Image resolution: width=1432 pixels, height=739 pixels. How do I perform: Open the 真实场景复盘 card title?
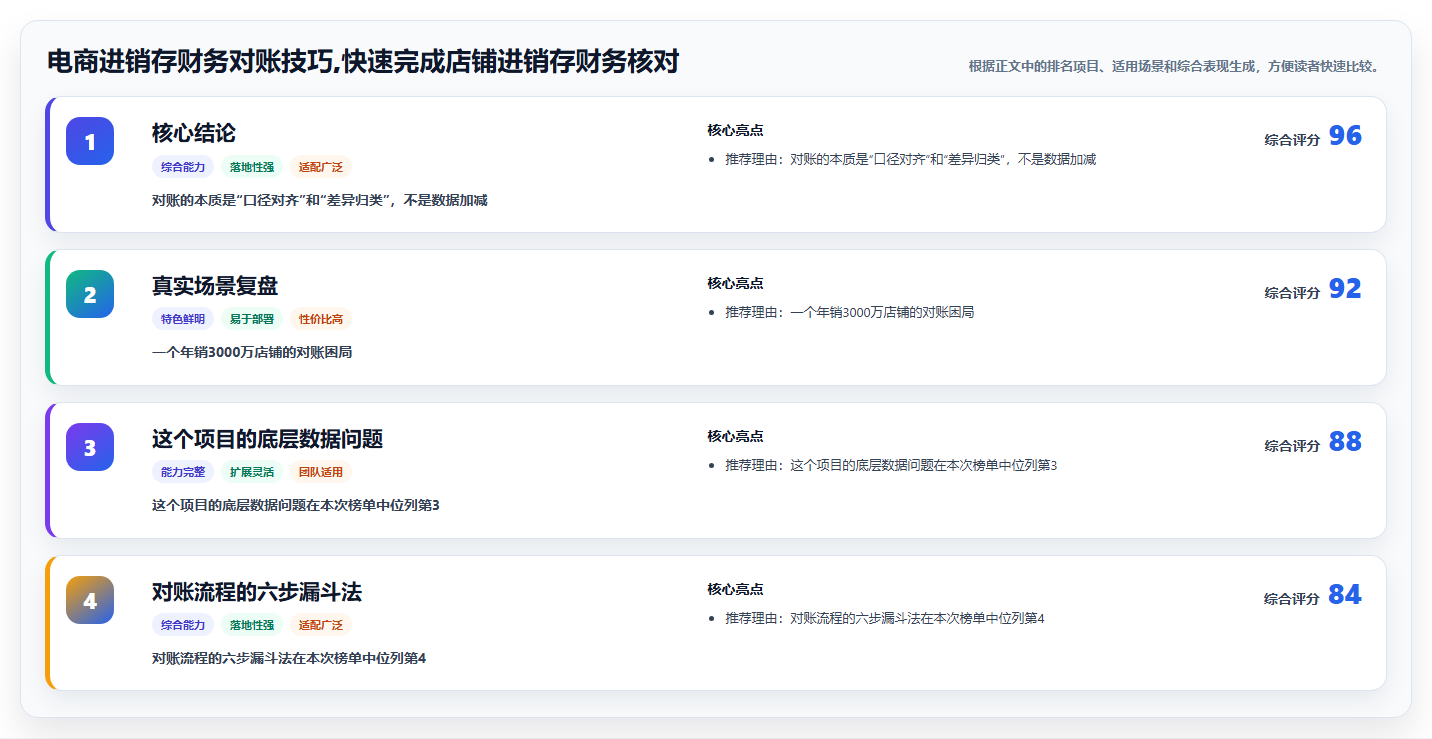(215, 286)
